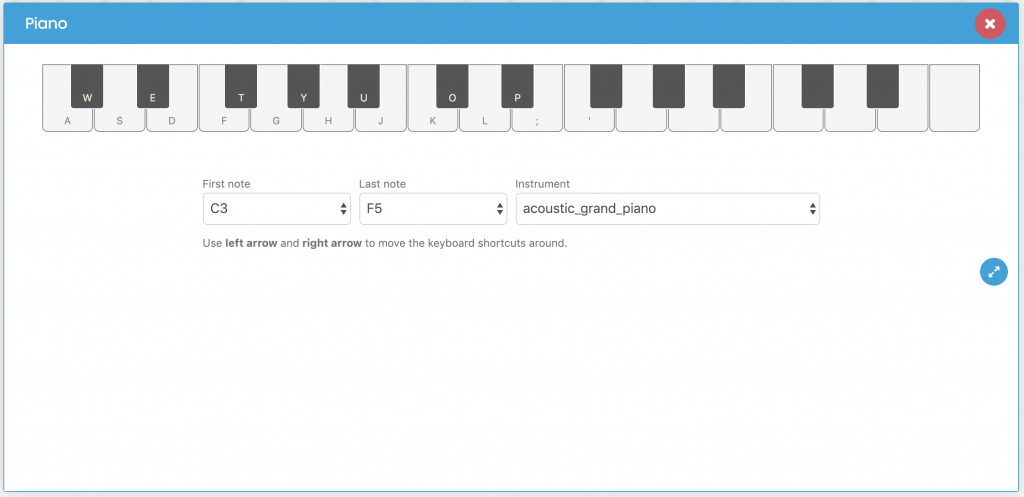Screen dimensions: 1024x497
Task: Play the white piano key labeled H
Action: [x=328, y=120]
